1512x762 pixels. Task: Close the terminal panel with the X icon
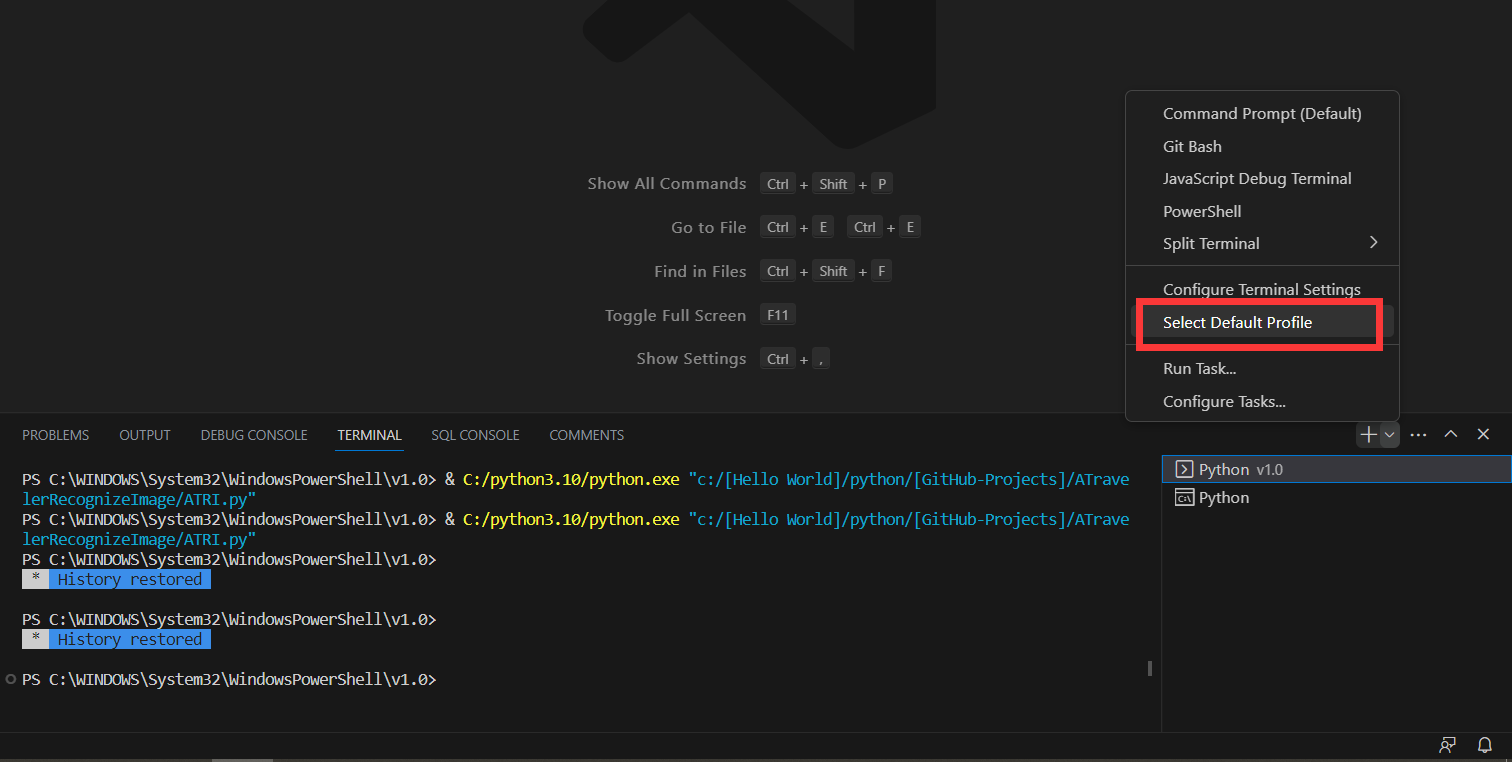[1483, 434]
